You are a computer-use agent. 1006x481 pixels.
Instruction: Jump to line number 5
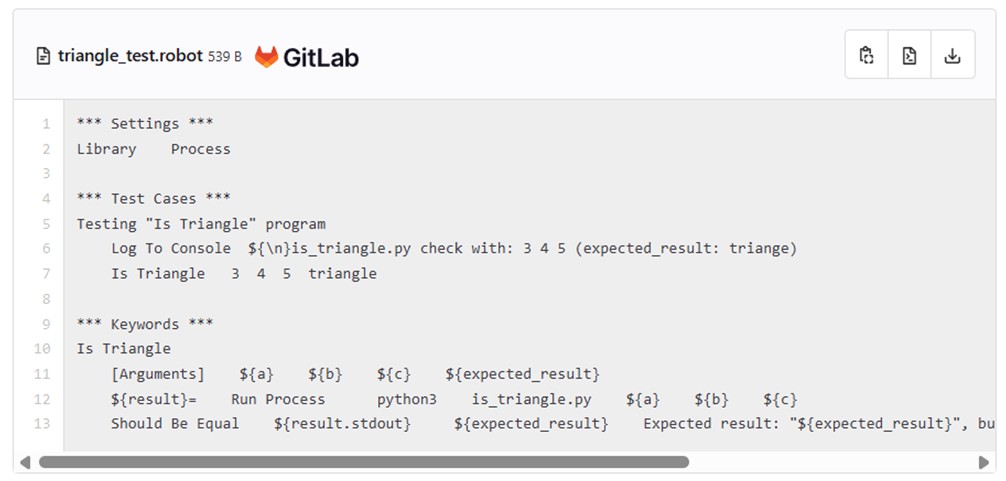pyautogui.click(x=45, y=199)
